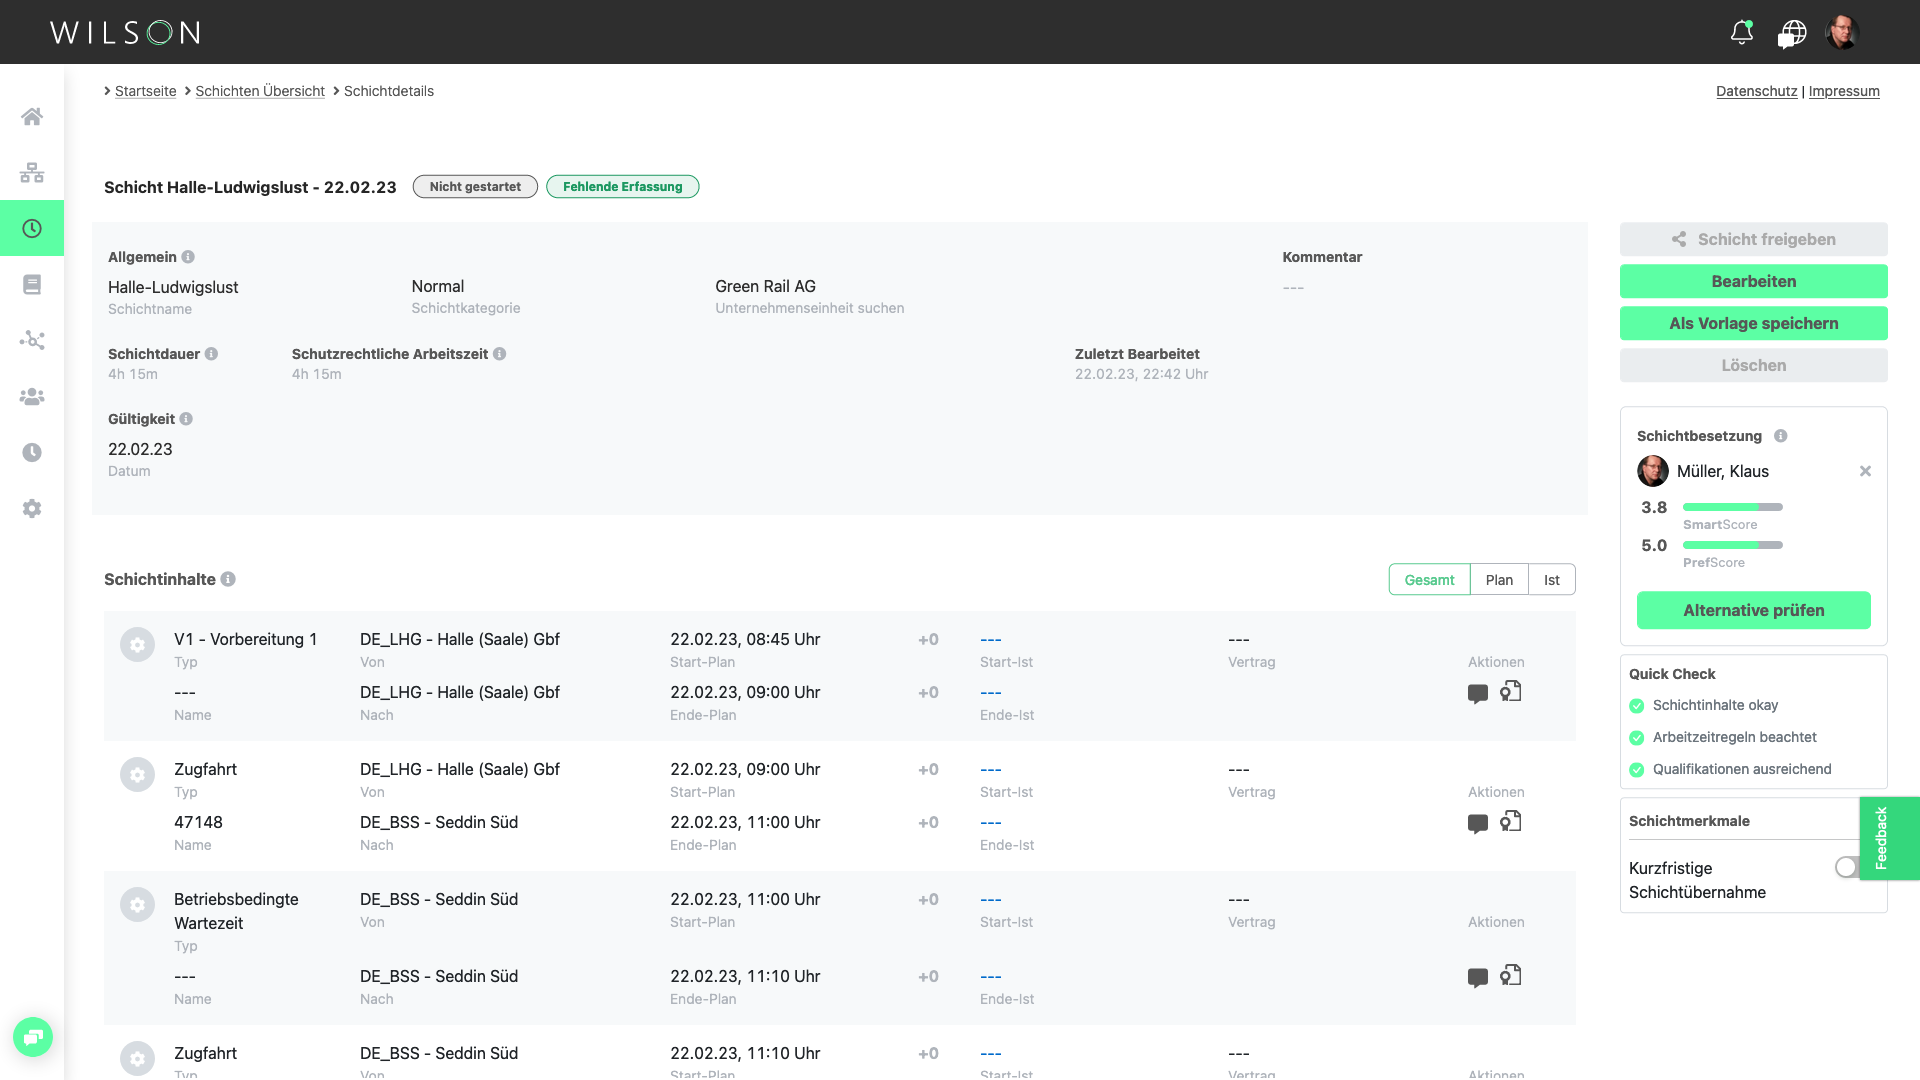Click the SmartScore progress bar

[x=1732, y=507]
